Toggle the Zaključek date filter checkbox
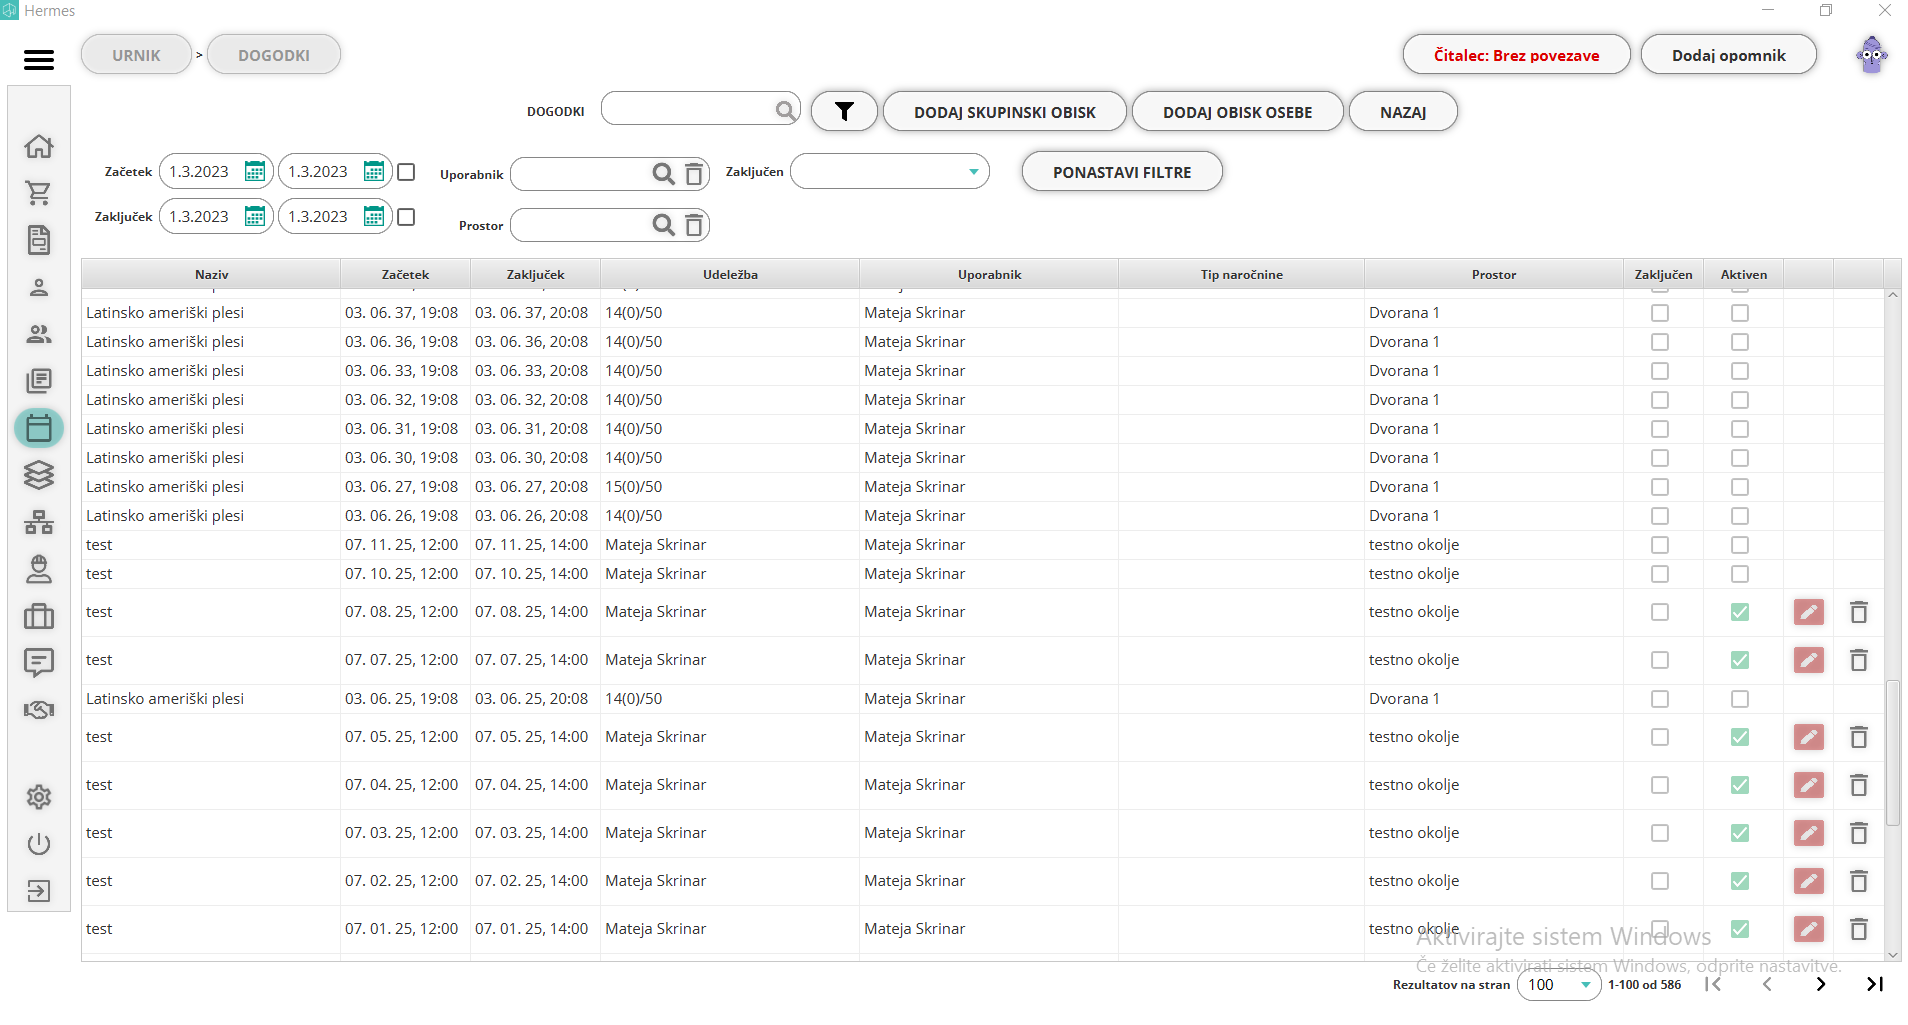The width and height of the screenshot is (1908, 1025). [406, 217]
